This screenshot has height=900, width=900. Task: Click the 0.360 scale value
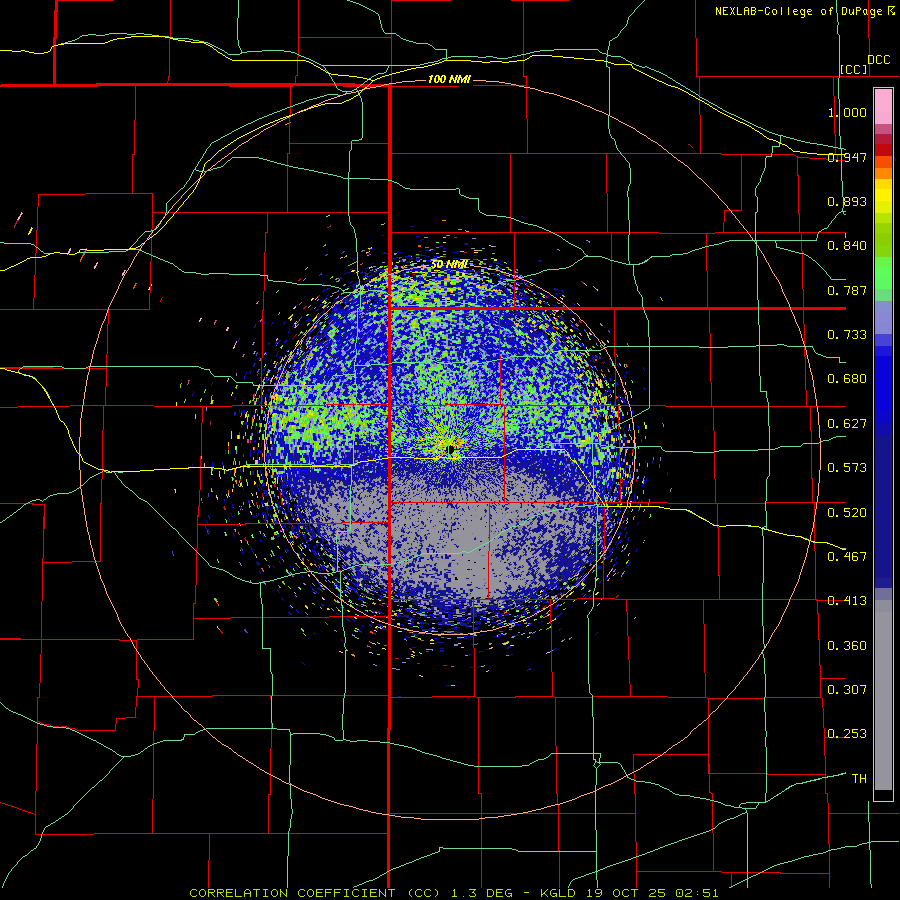[847, 646]
